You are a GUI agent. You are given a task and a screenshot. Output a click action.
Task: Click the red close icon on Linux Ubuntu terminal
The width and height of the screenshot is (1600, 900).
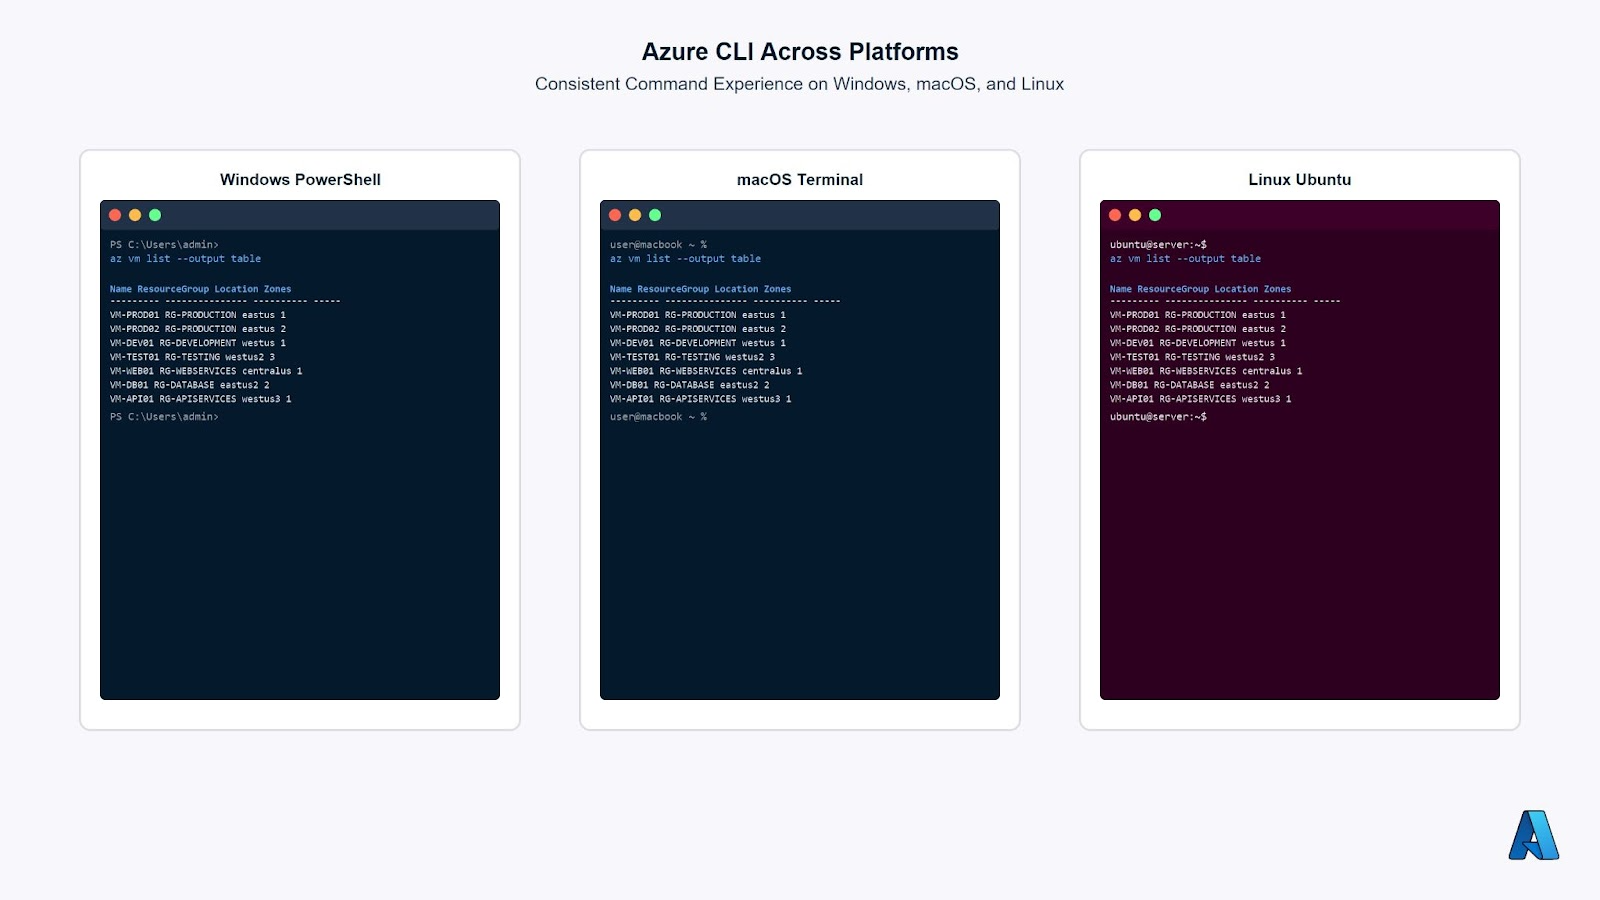coord(1114,213)
